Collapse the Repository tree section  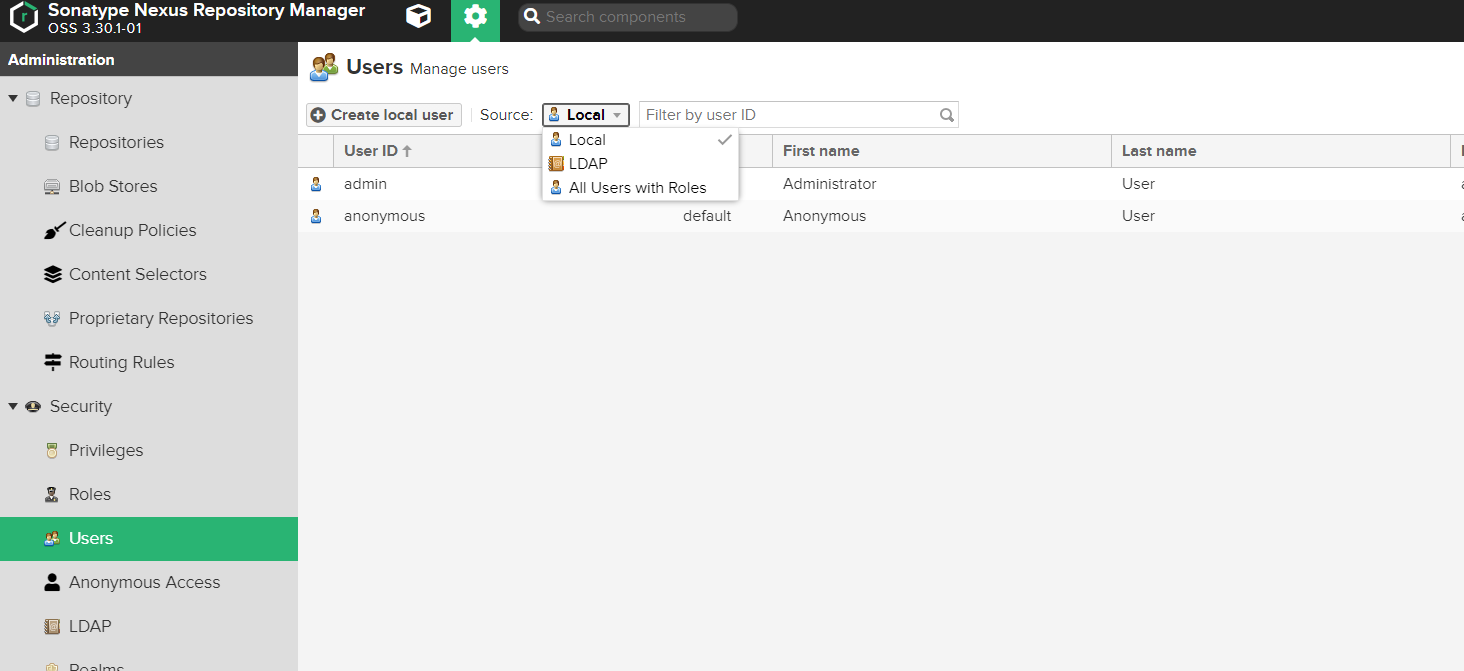tap(13, 98)
